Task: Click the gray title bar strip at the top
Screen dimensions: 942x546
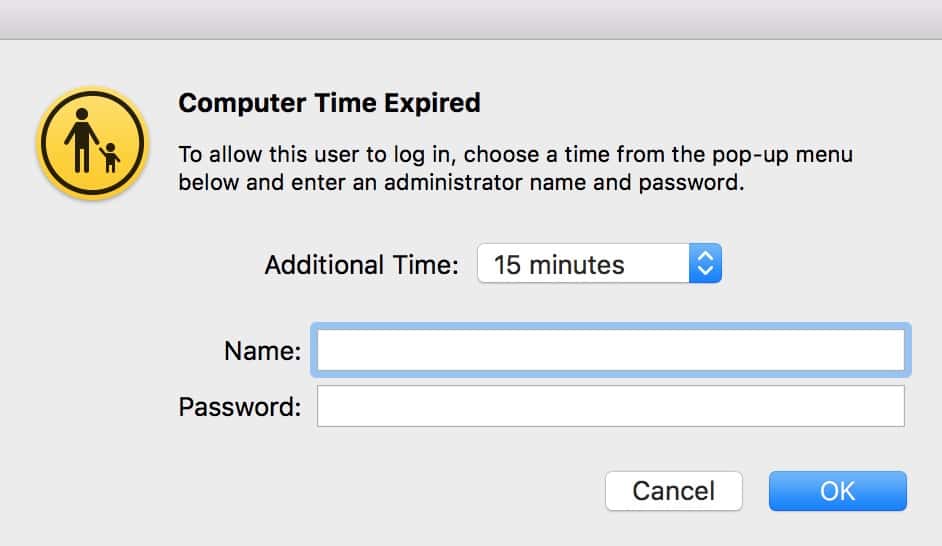Action: 470,19
